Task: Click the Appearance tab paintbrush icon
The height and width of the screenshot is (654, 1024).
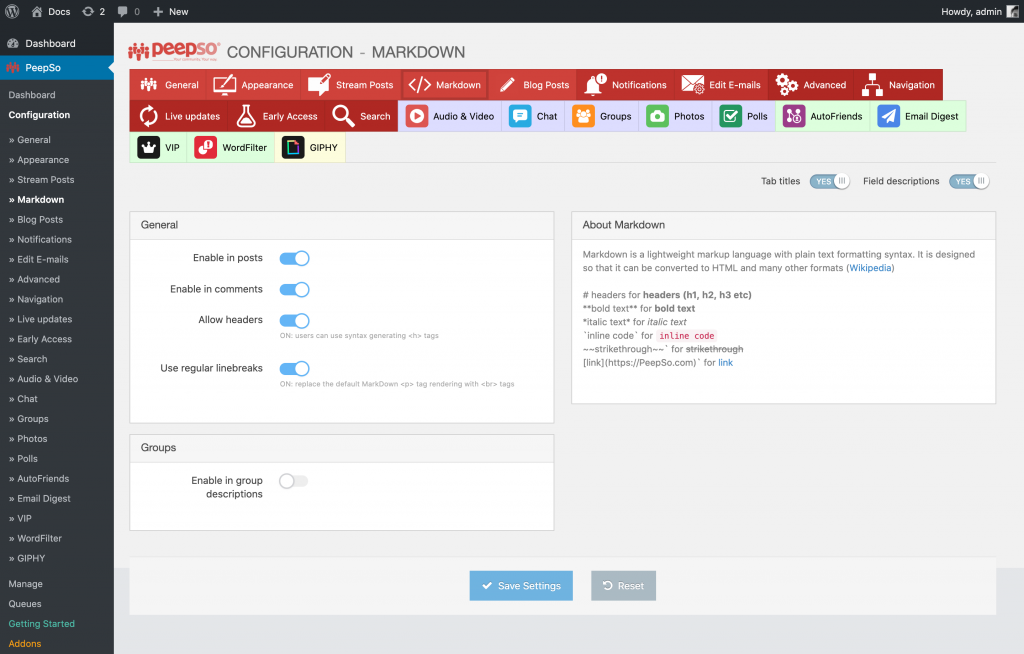Action: click(224, 84)
